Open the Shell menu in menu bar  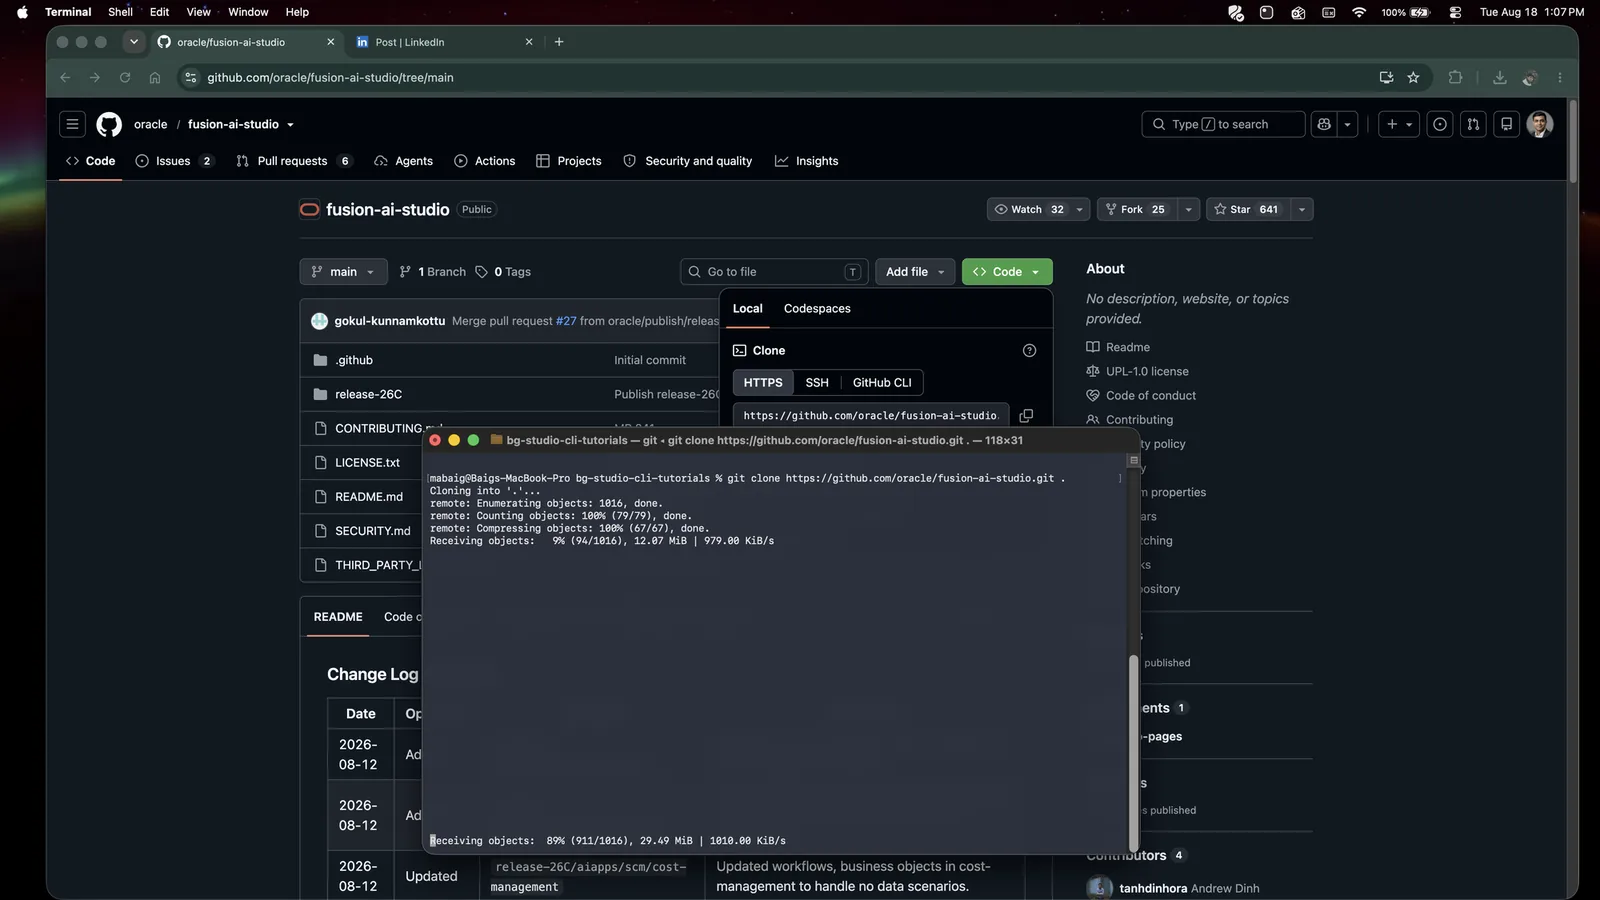coord(120,12)
